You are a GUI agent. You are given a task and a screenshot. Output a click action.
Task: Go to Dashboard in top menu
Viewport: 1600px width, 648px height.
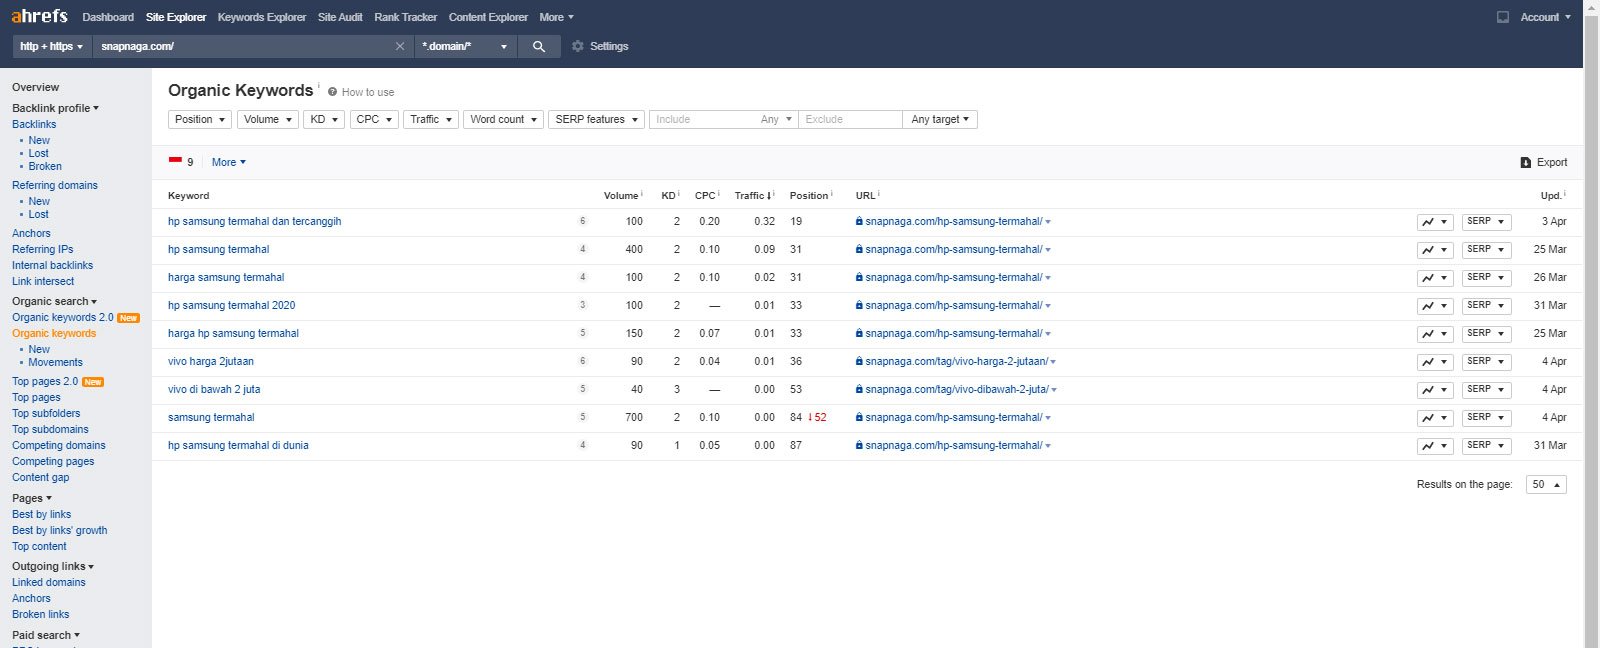[x=108, y=17]
